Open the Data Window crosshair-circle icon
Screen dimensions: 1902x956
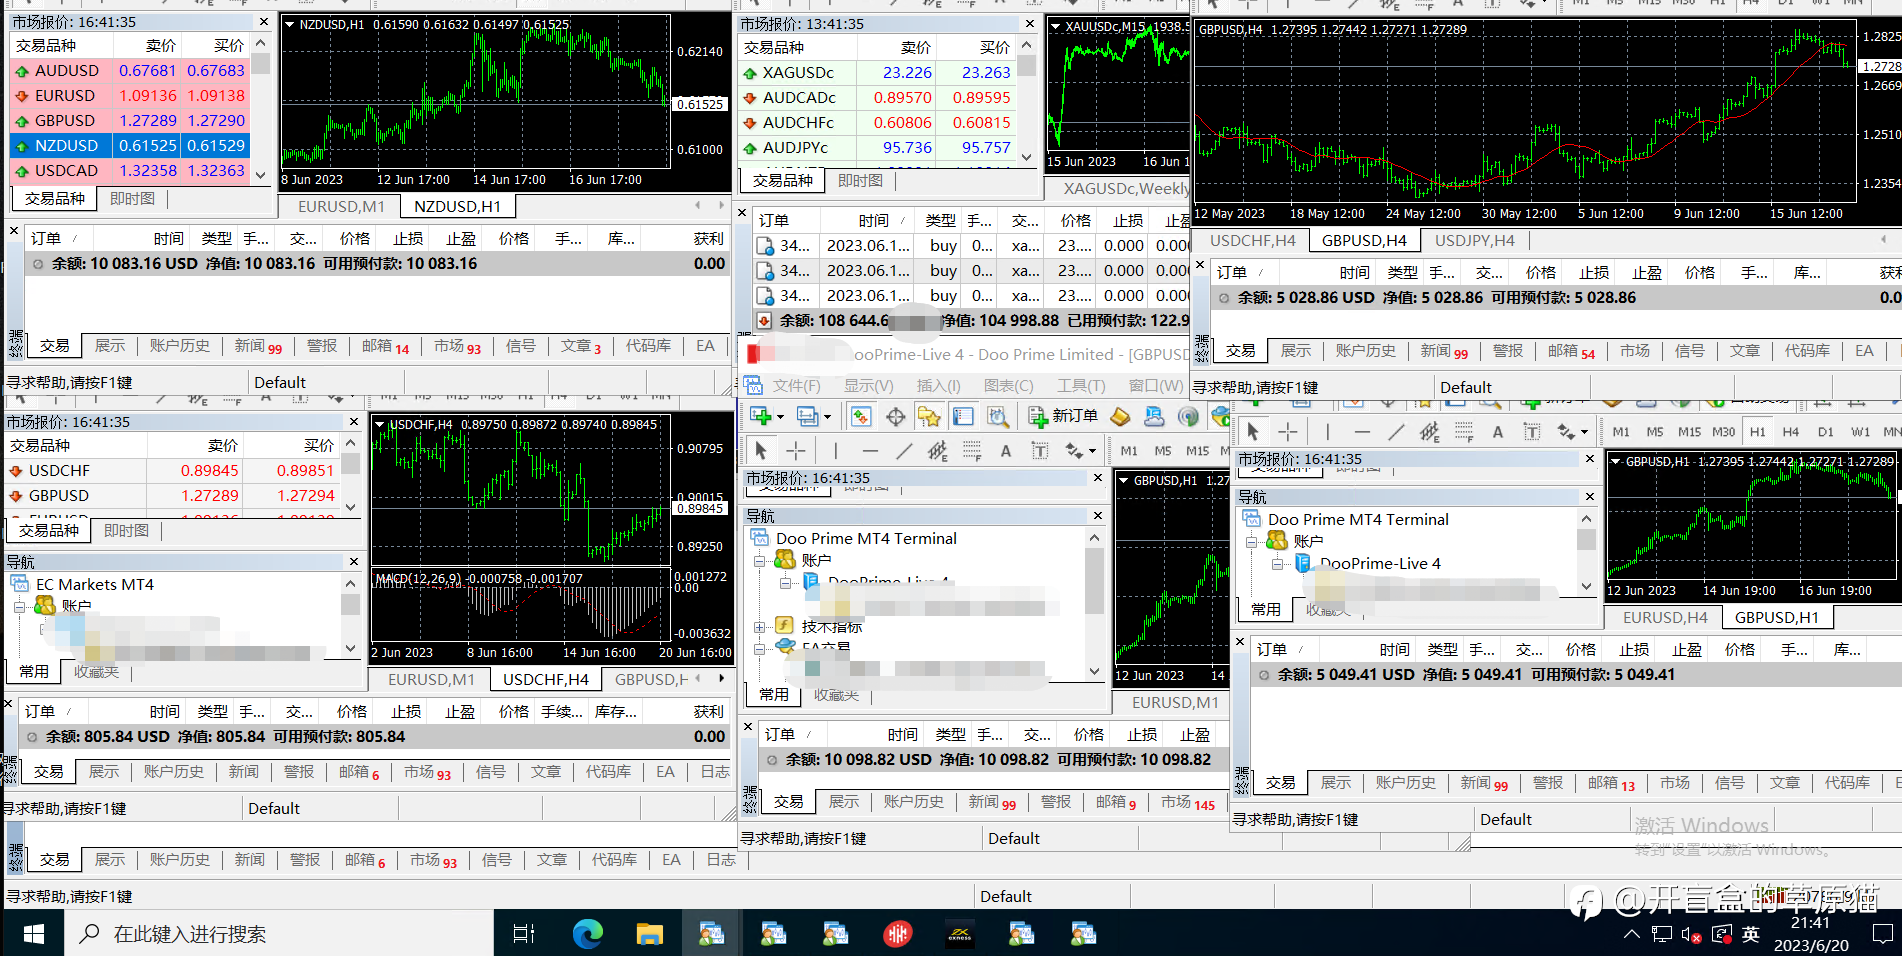click(896, 417)
